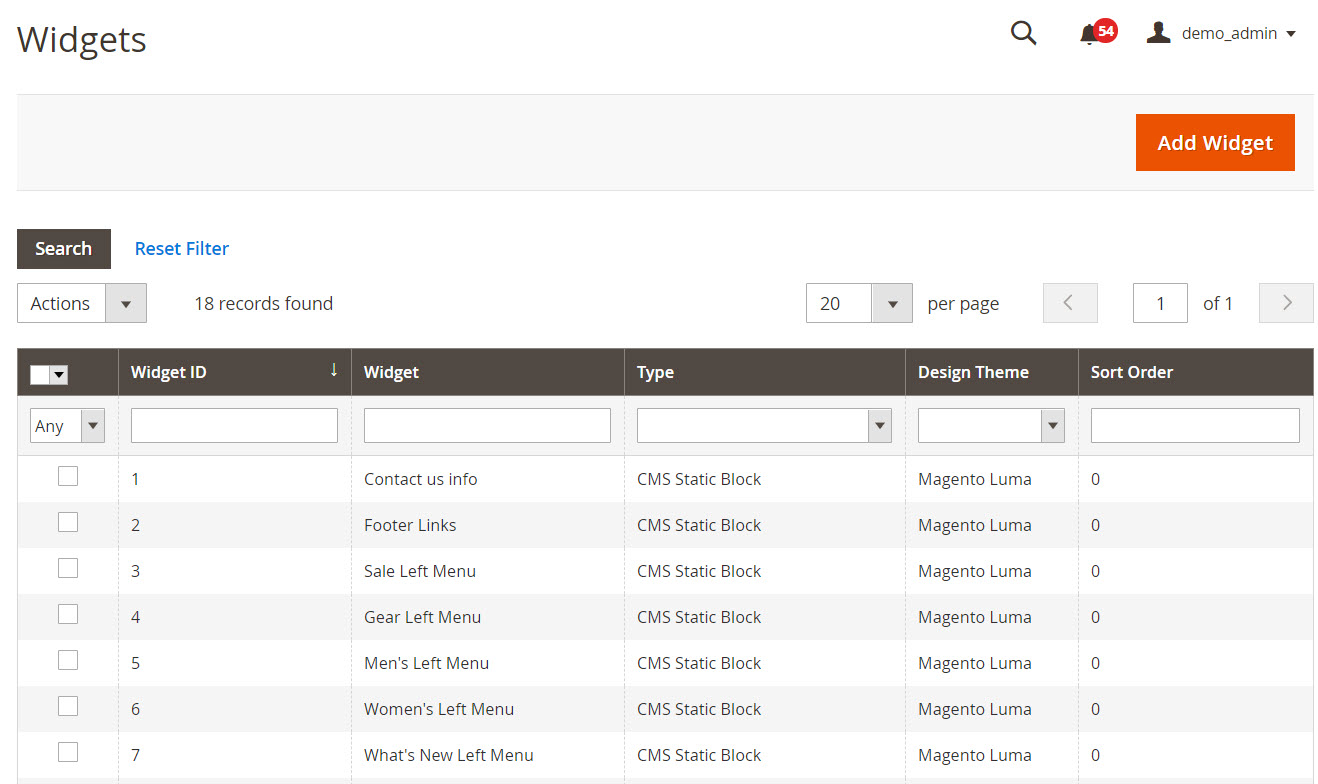This screenshot has height=784, width=1318.
Task: Click 18 records found text
Action: click(x=263, y=303)
